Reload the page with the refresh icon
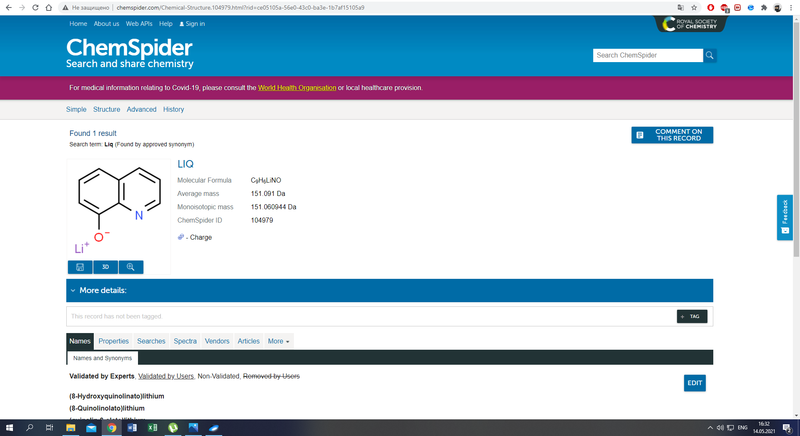This screenshot has width=800, height=436. pyautogui.click(x=36, y=7)
